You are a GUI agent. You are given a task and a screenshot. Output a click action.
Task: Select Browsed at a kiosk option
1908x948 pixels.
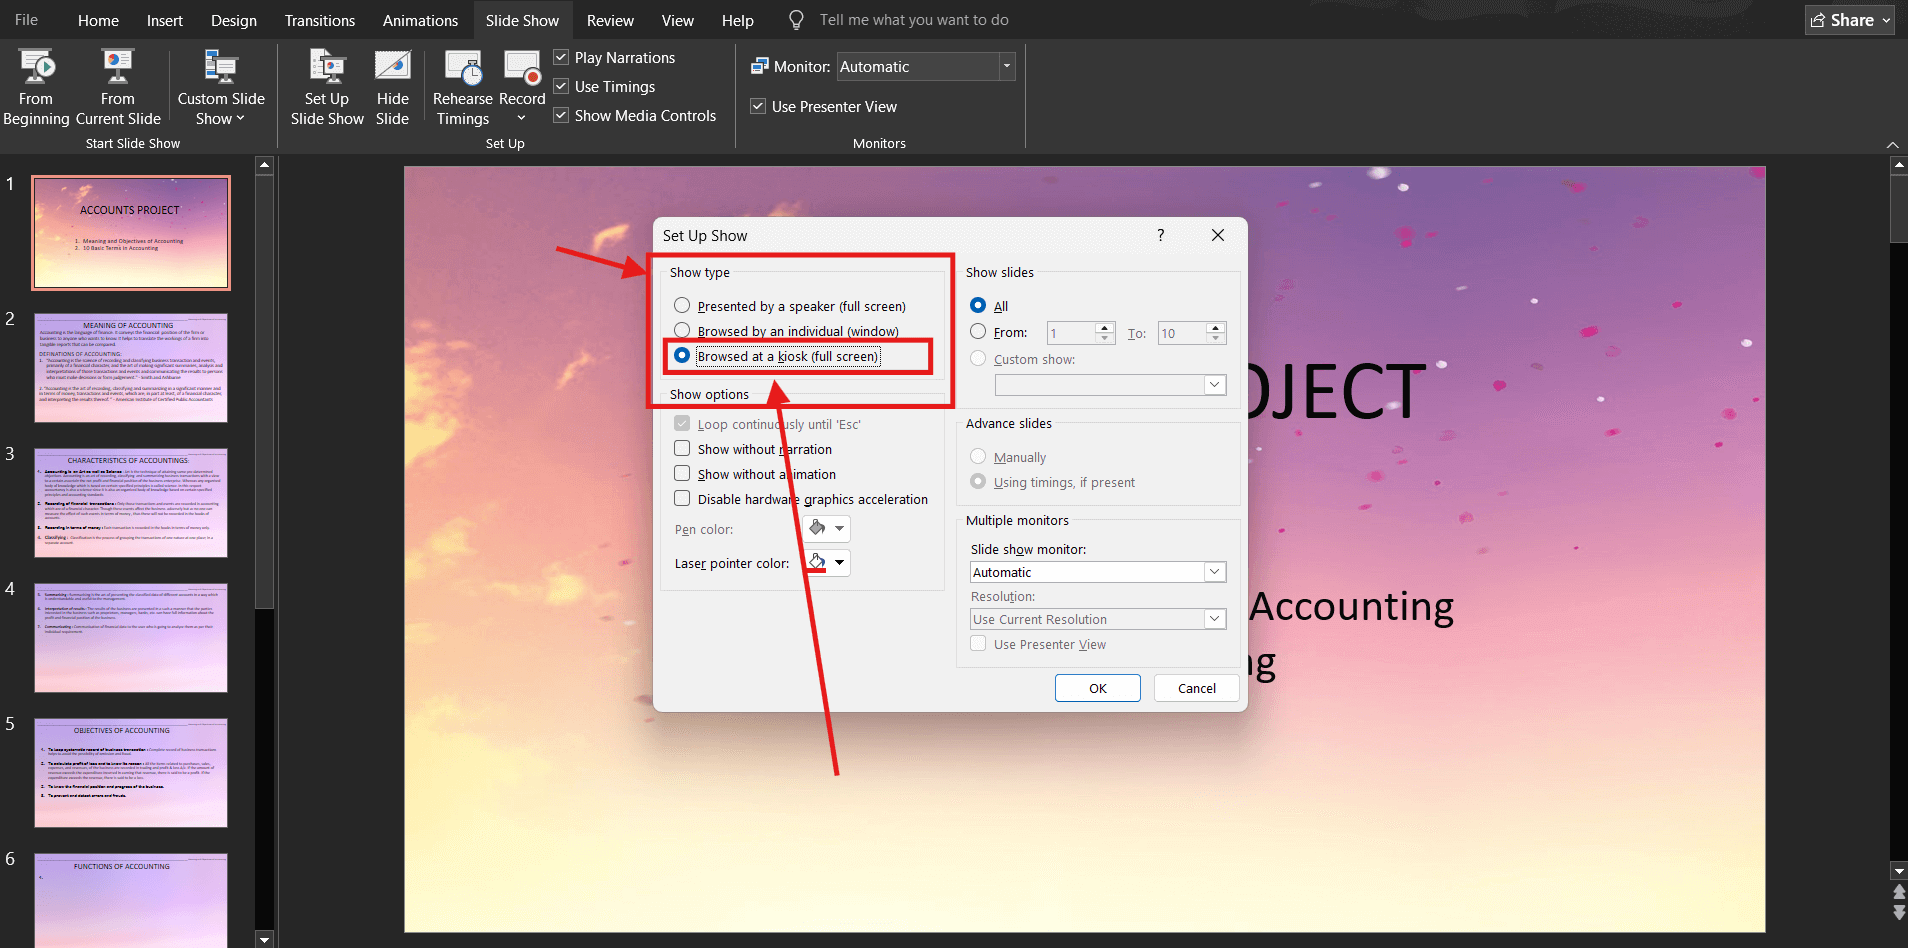682,355
